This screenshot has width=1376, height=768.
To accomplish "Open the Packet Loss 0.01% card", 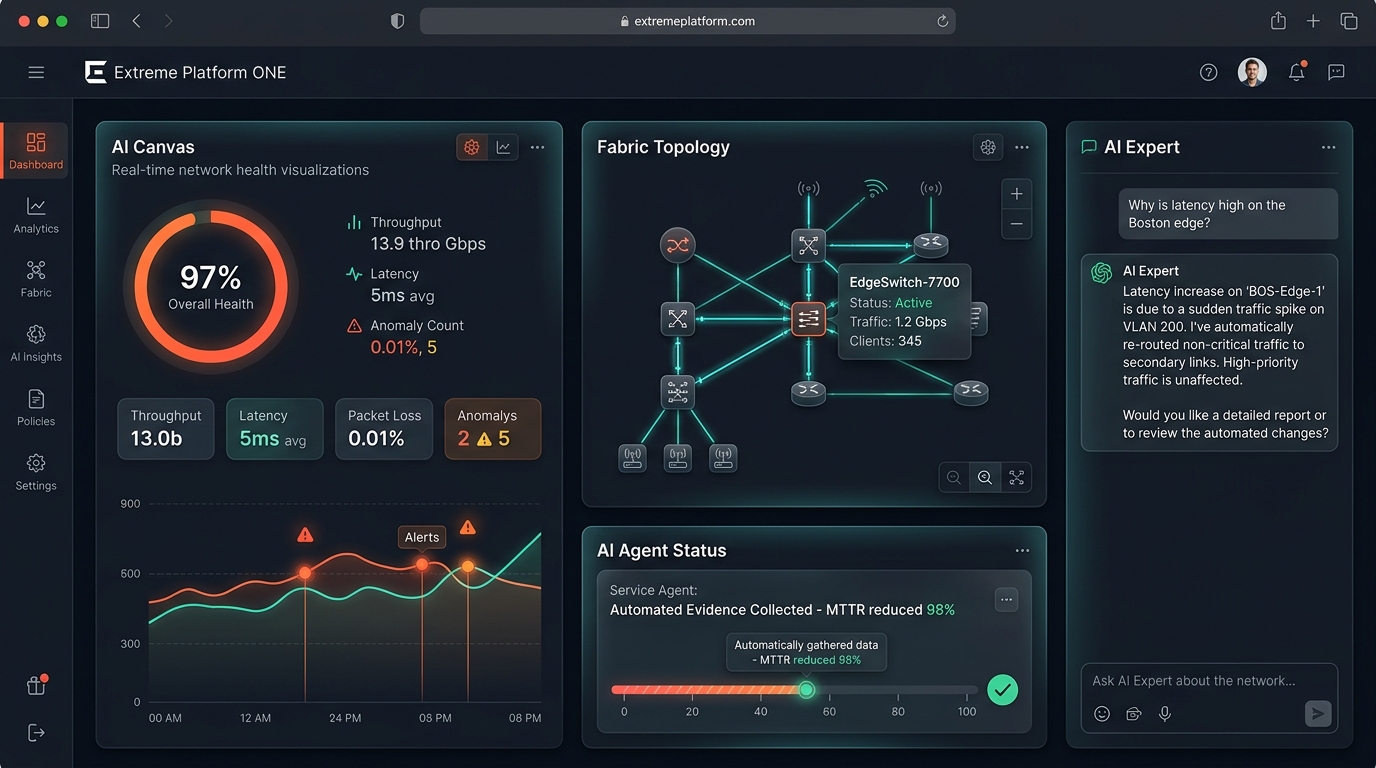I will click(x=384, y=429).
